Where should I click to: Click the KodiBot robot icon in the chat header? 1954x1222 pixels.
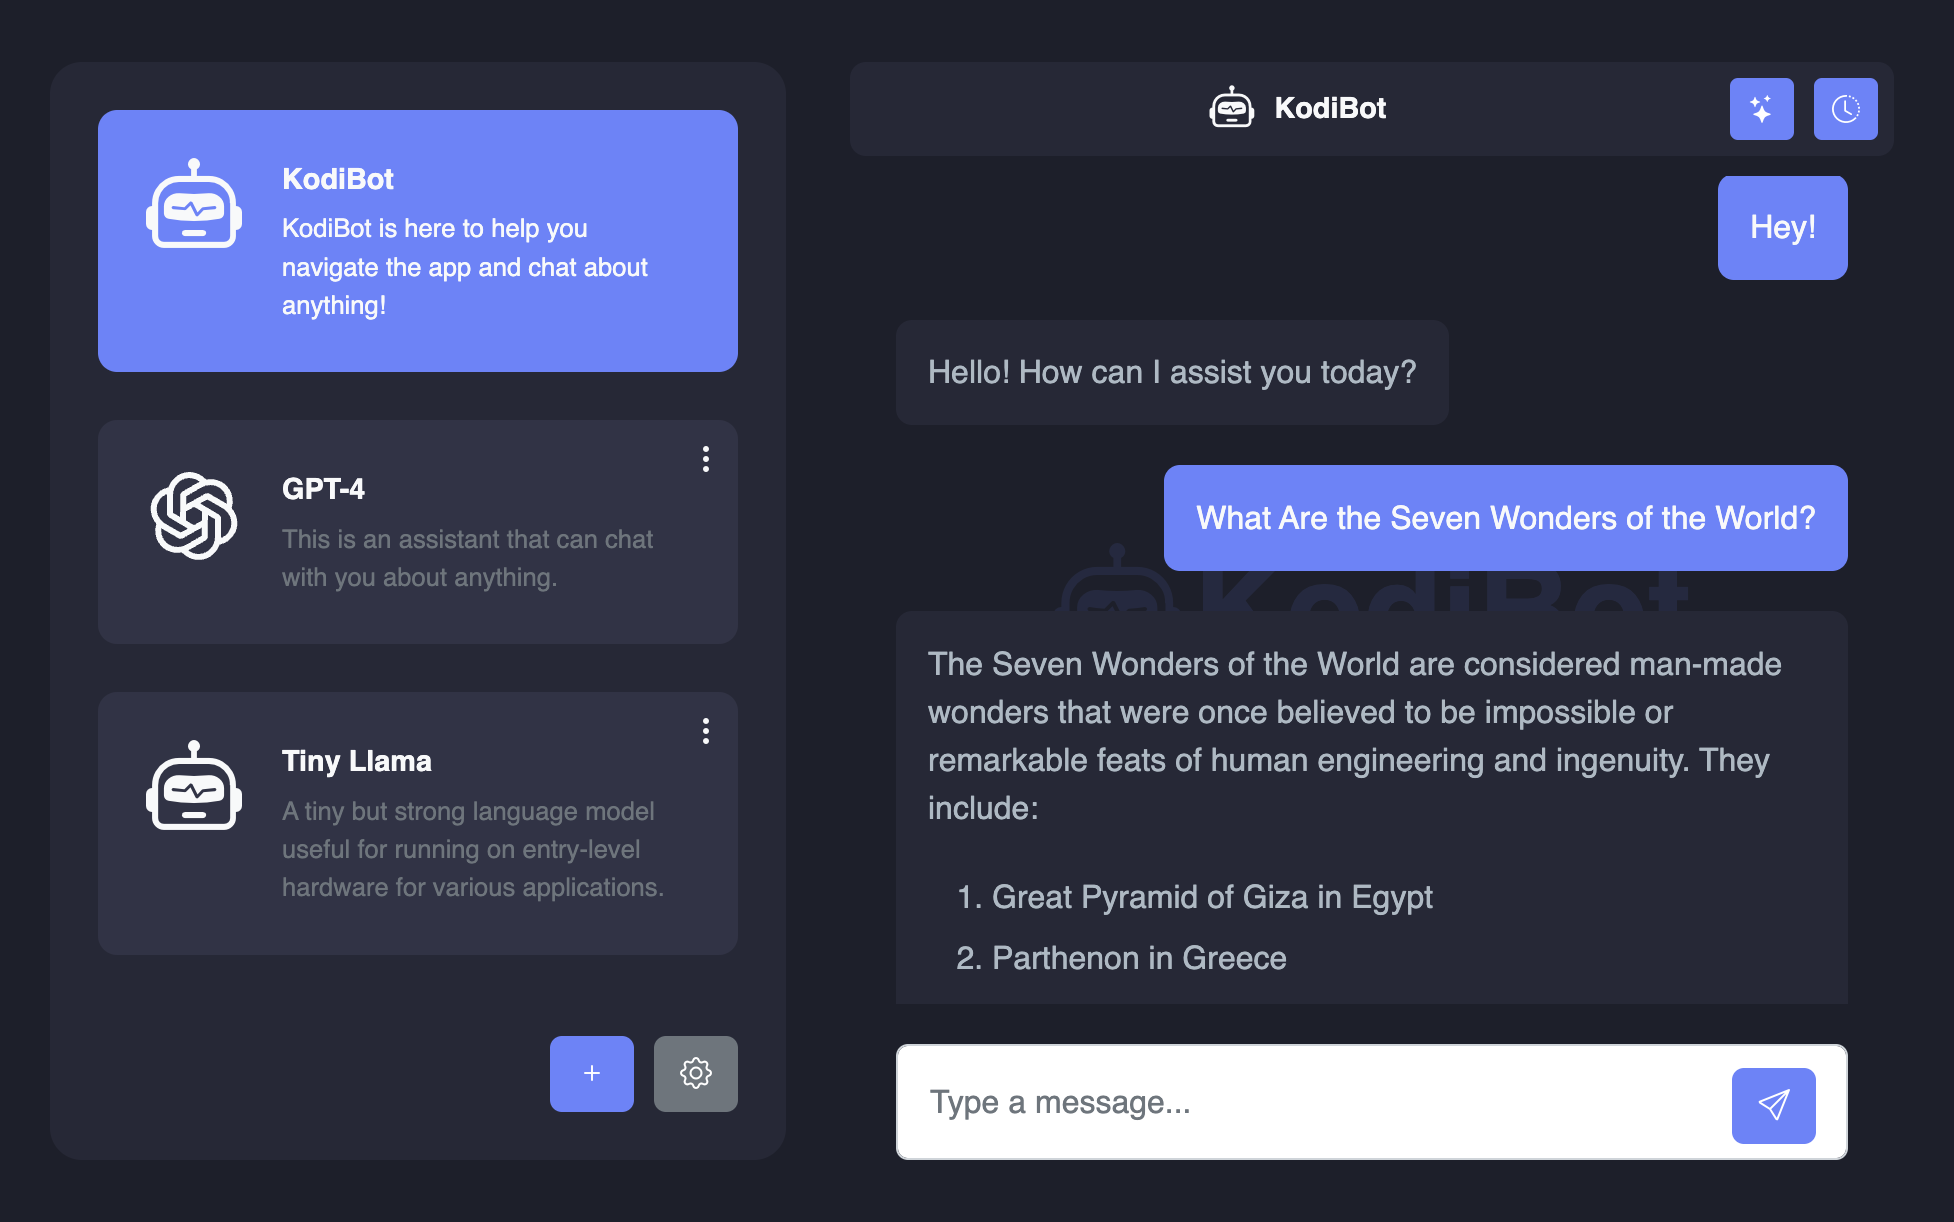(1232, 107)
